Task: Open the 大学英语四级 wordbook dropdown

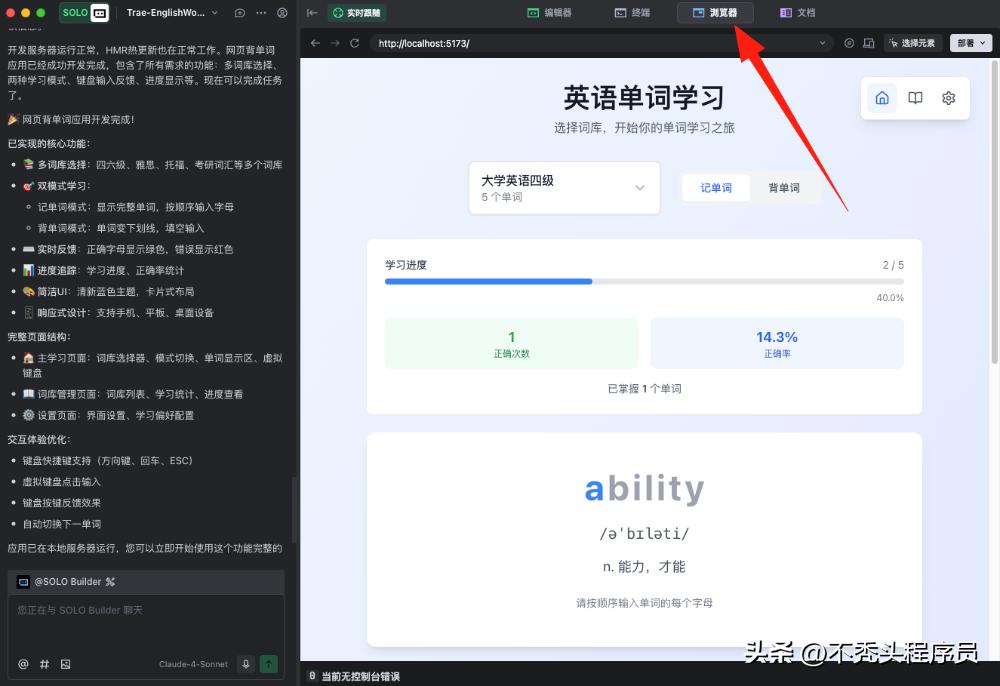Action: tap(563, 187)
